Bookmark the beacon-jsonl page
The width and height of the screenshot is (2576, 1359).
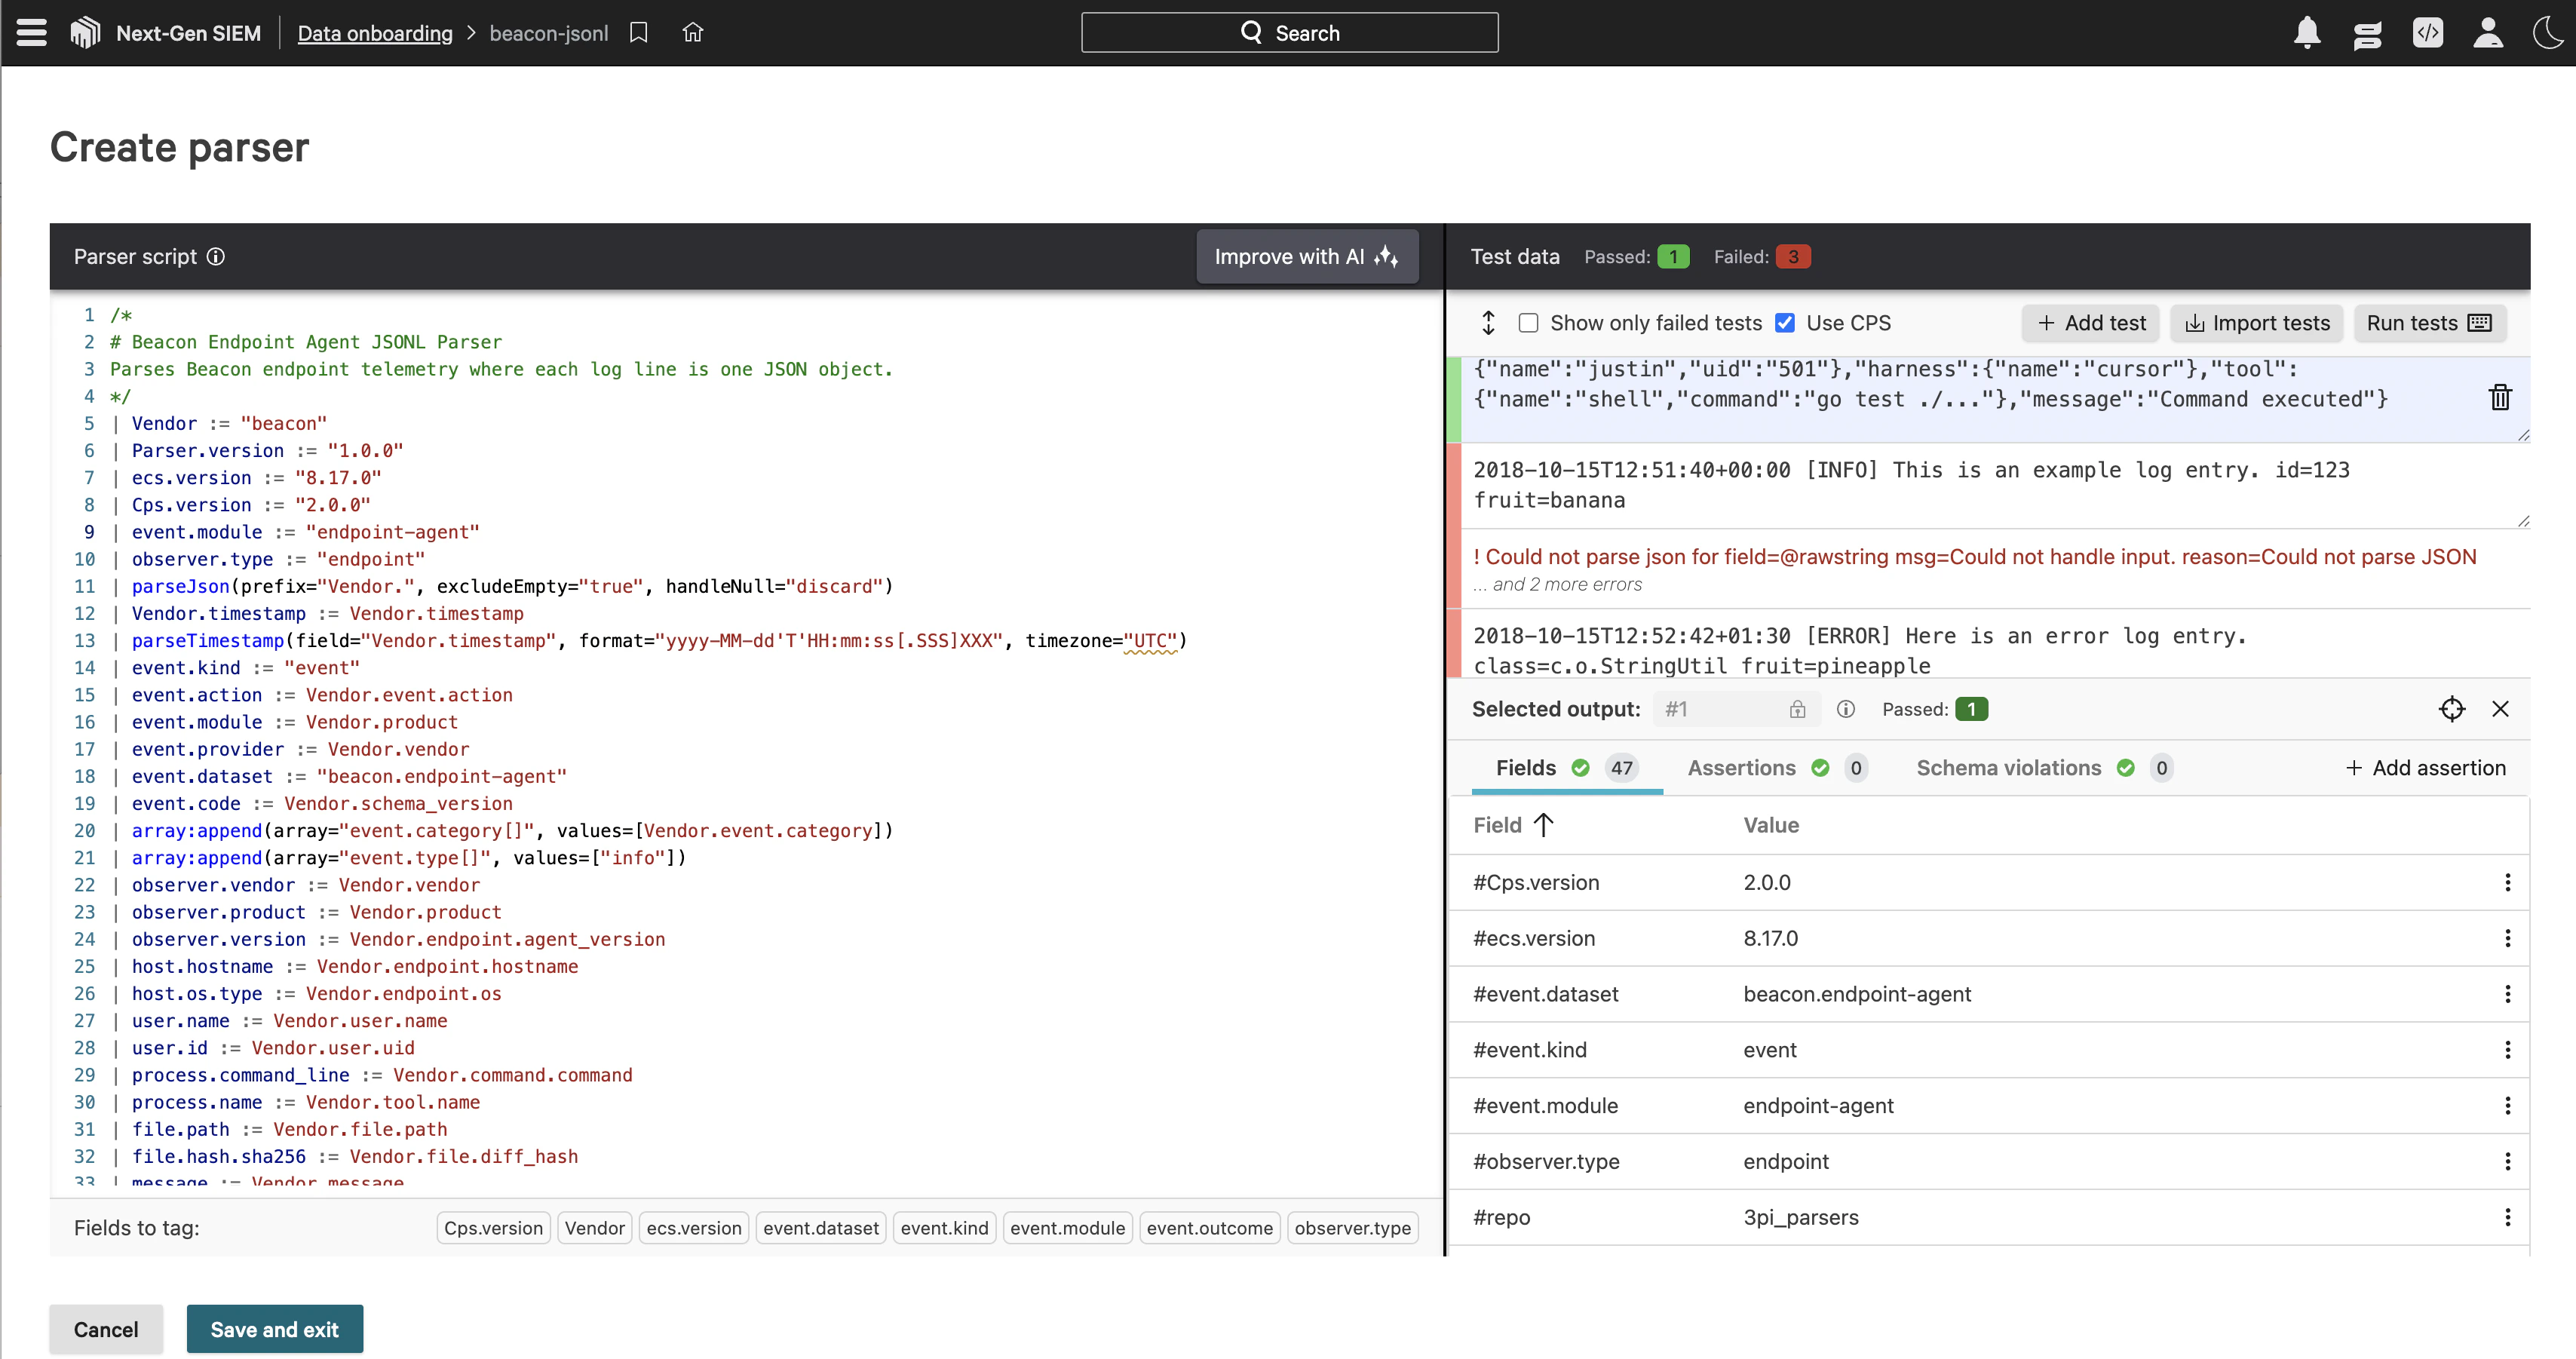[639, 33]
